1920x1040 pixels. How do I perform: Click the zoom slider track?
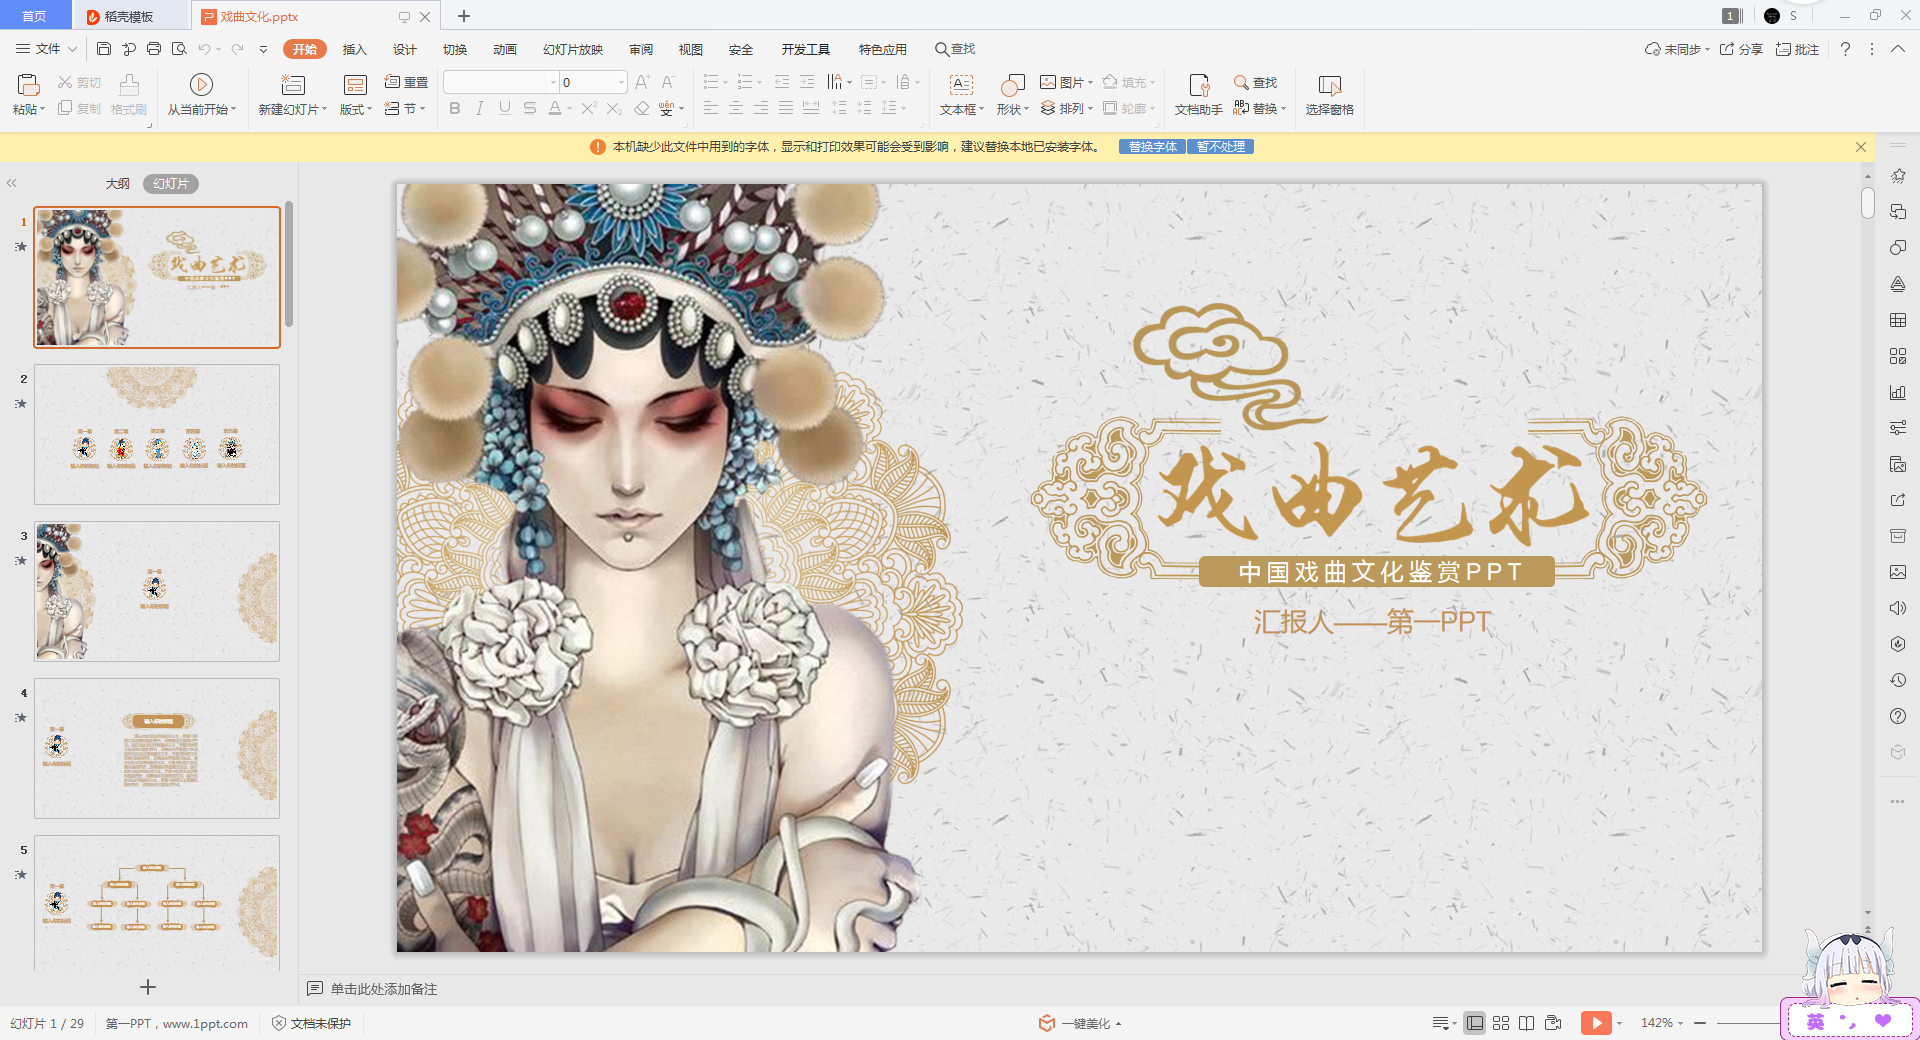[x=1750, y=1023]
